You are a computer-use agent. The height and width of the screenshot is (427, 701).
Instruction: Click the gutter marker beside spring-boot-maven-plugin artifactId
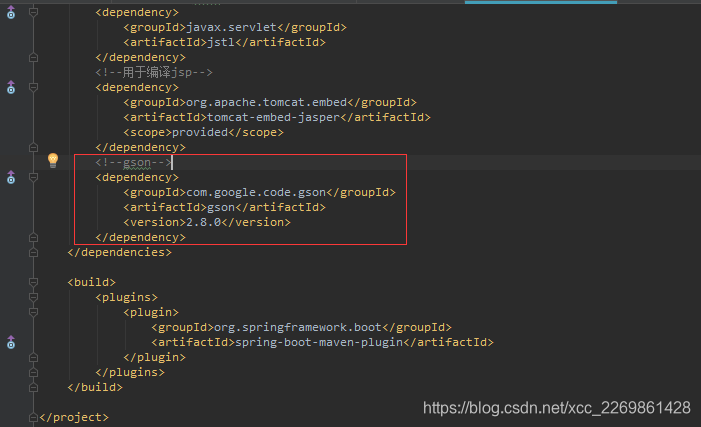(x=11, y=342)
